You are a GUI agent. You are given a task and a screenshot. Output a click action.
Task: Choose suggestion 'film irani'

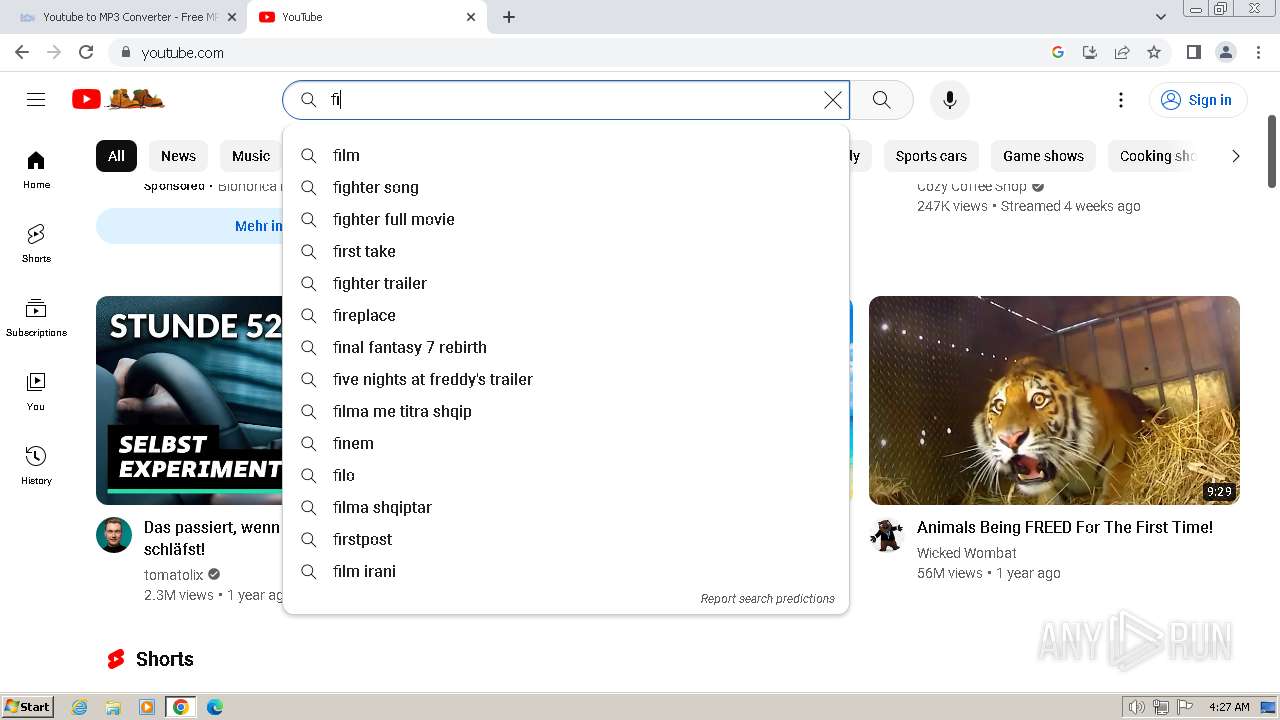point(566,571)
